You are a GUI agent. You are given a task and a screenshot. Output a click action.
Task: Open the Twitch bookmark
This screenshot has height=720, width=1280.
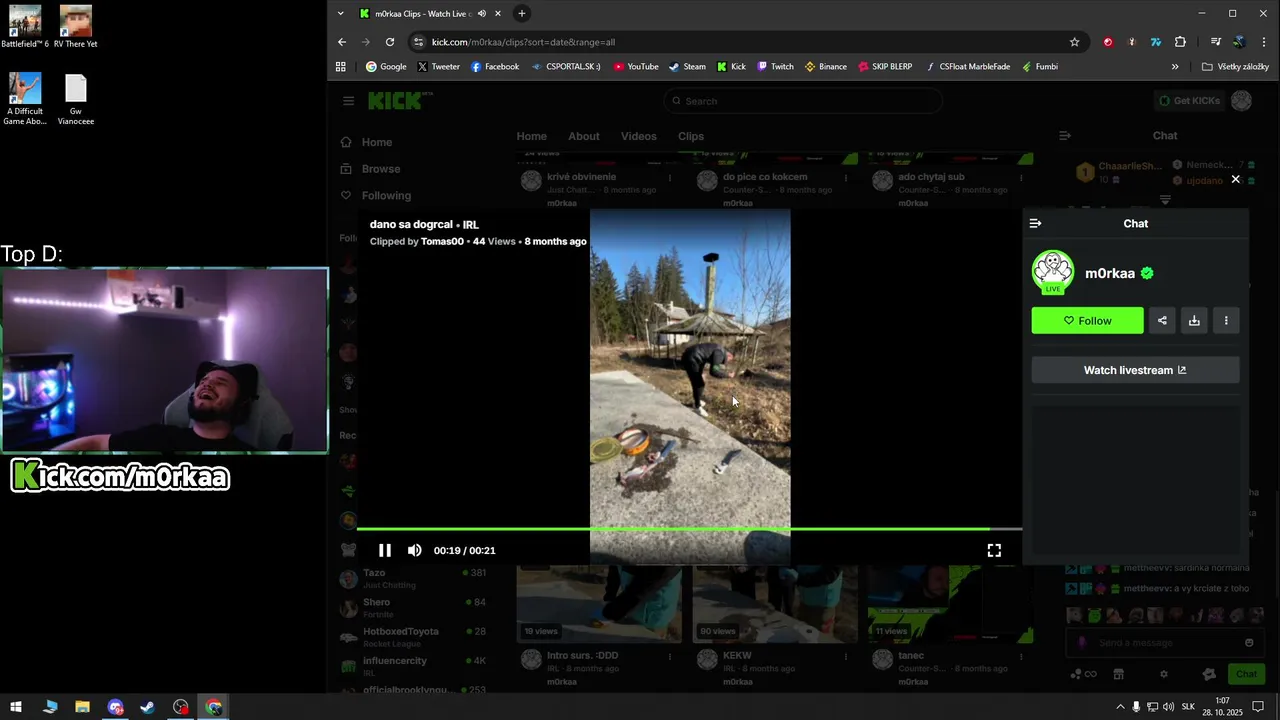click(x=775, y=67)
